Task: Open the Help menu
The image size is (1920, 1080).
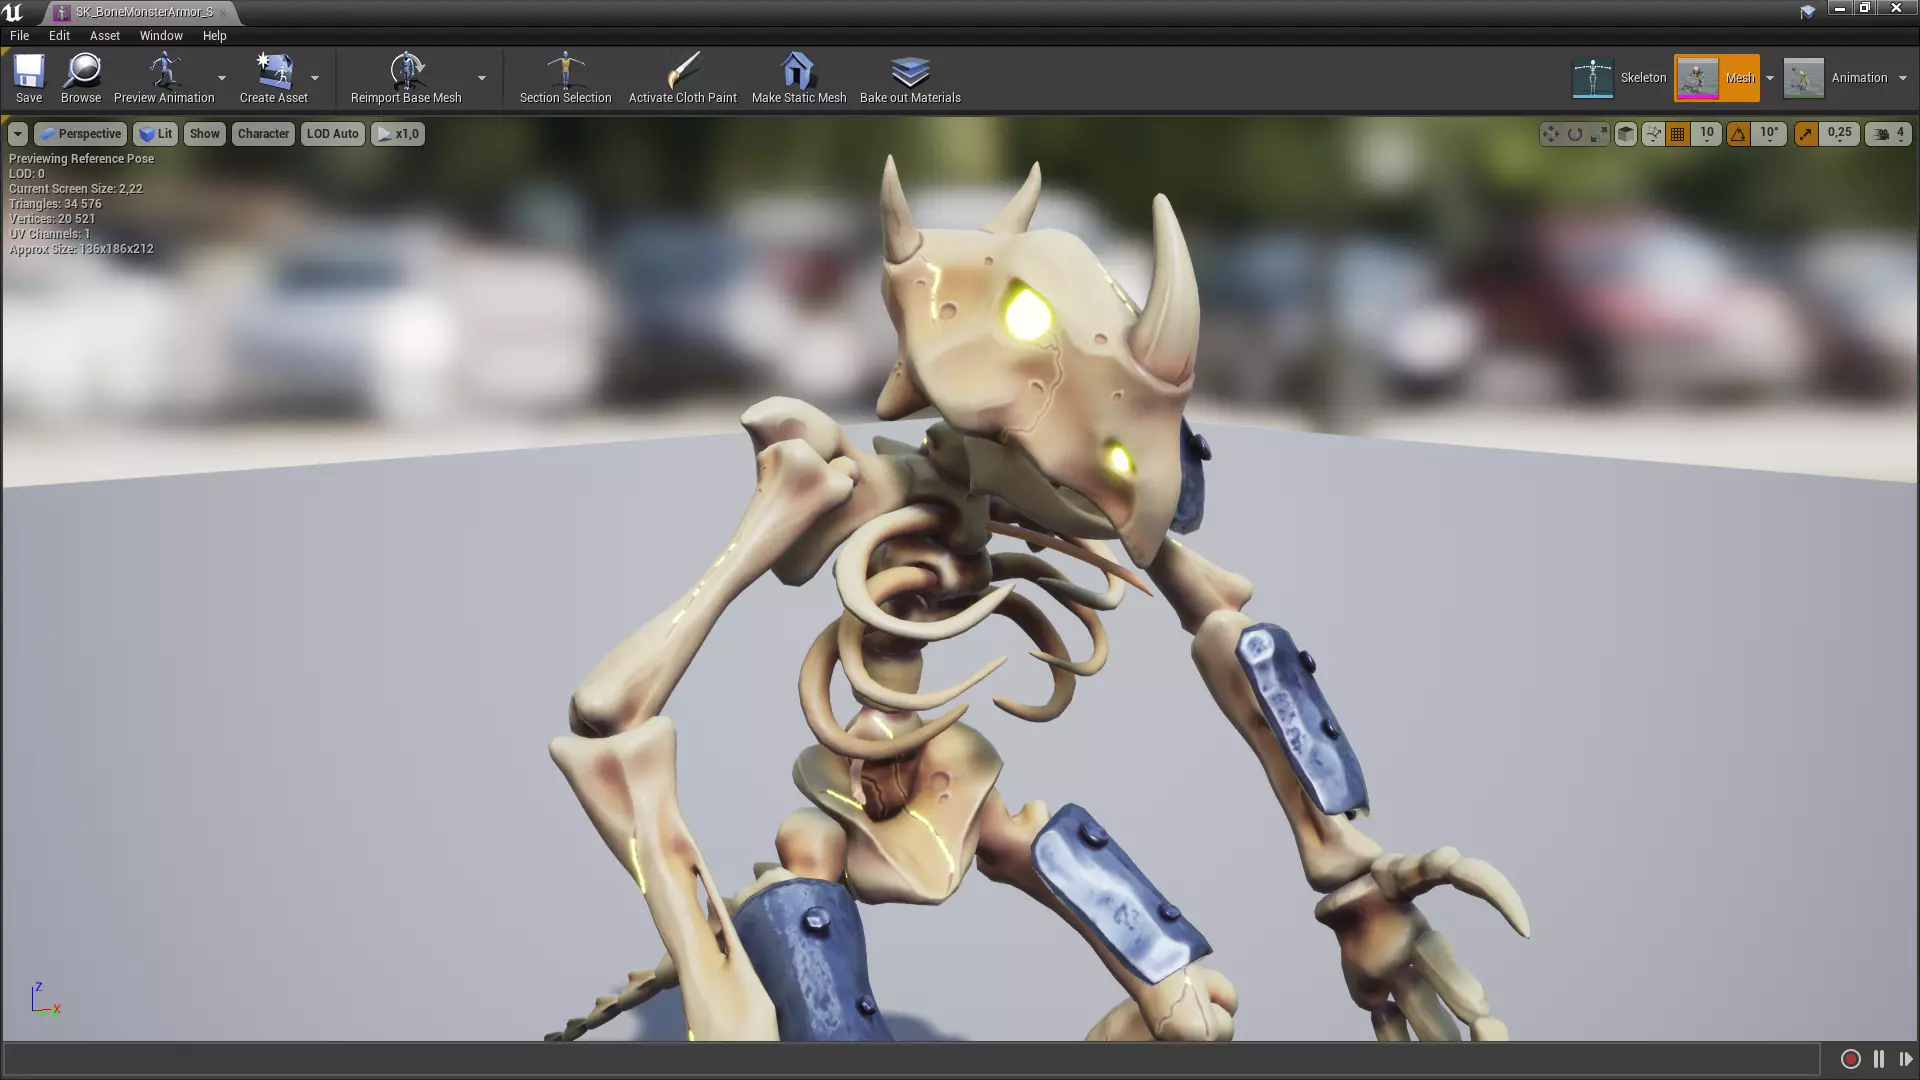Action: (x=214, y=35)
